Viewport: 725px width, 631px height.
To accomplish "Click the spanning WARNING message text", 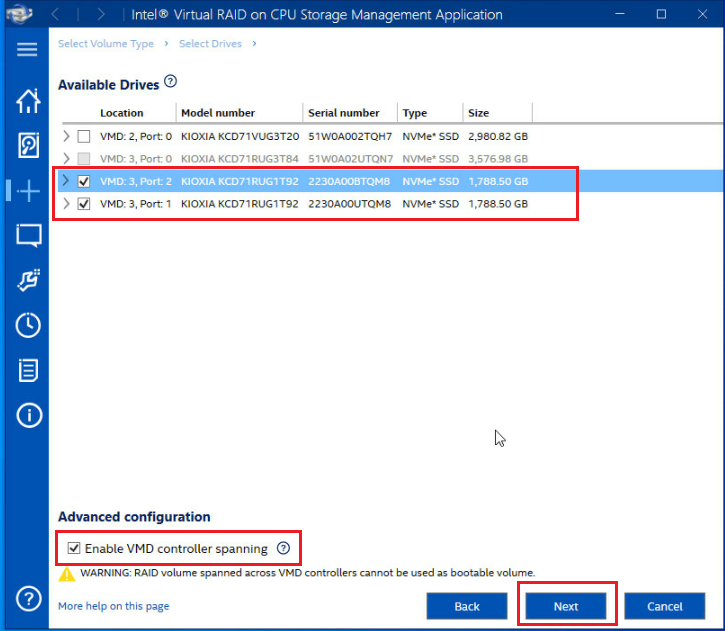I will point(307,573).
